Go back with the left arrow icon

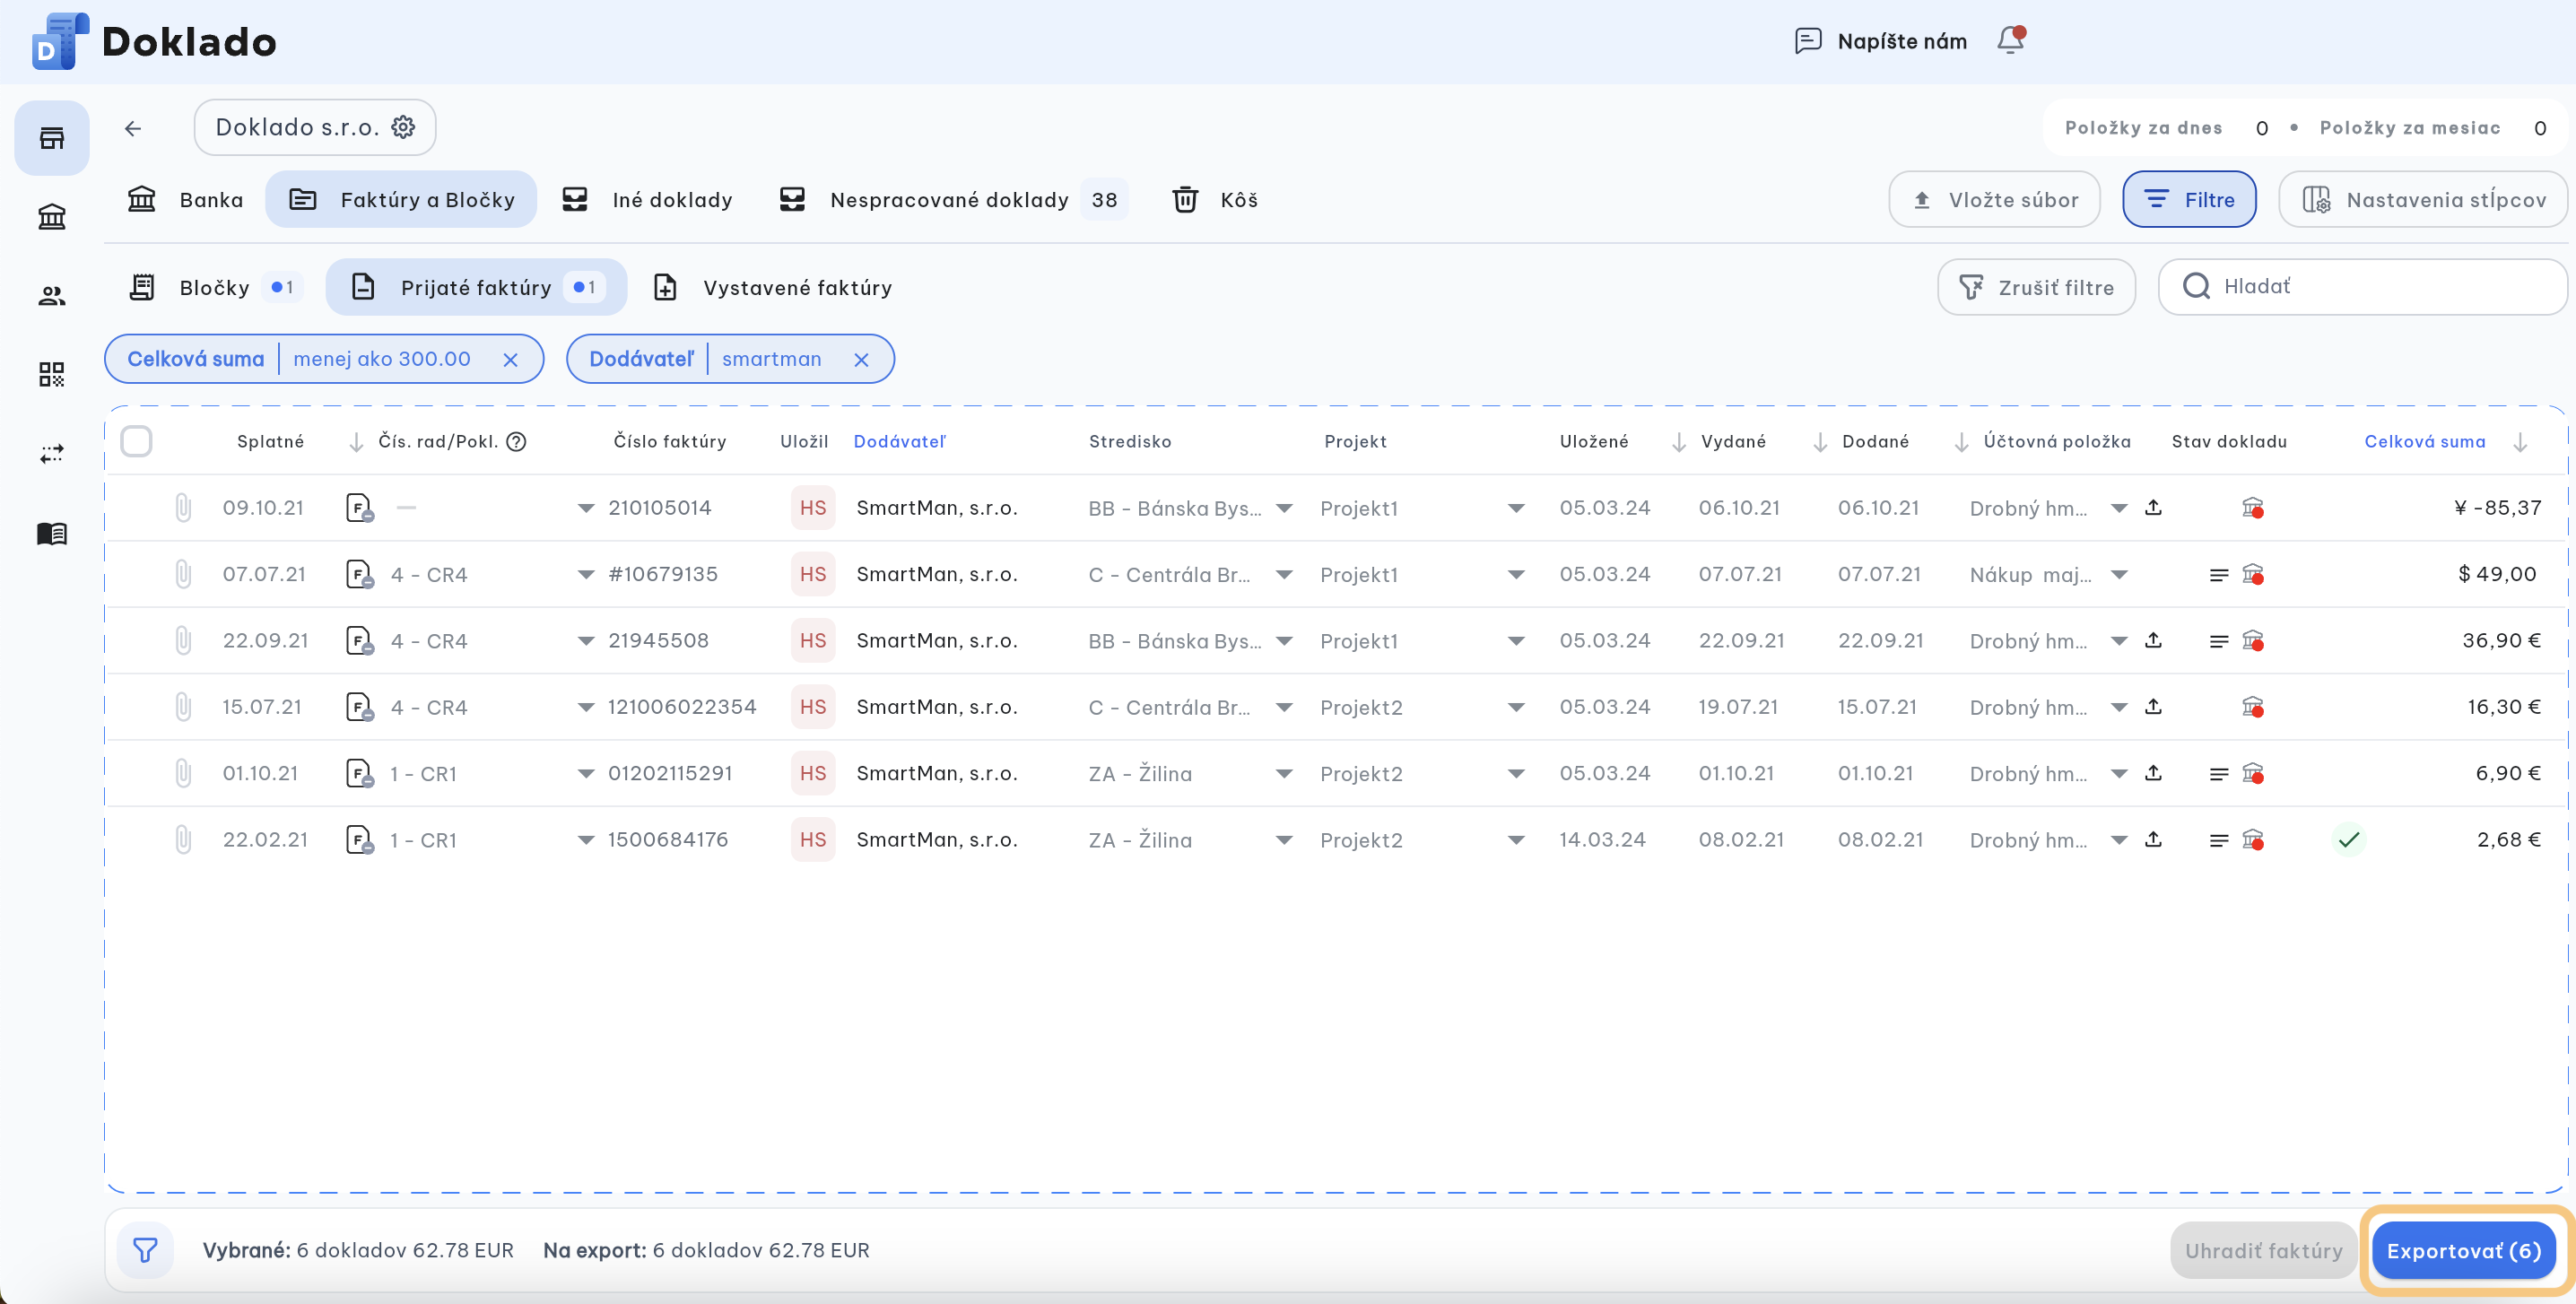tap(133, 128)
